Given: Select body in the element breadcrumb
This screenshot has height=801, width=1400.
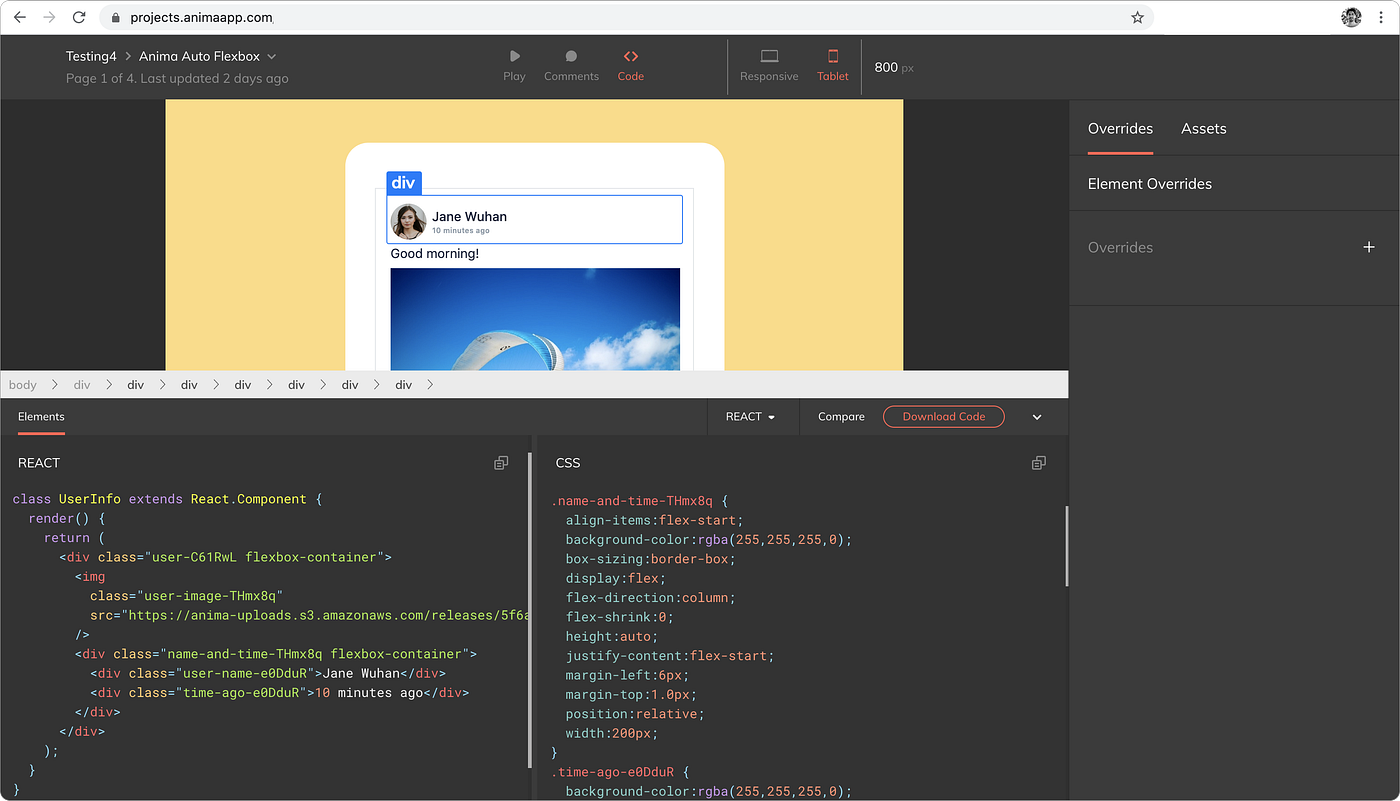Looking at the screenshot, I should click(x=23, y=385).
